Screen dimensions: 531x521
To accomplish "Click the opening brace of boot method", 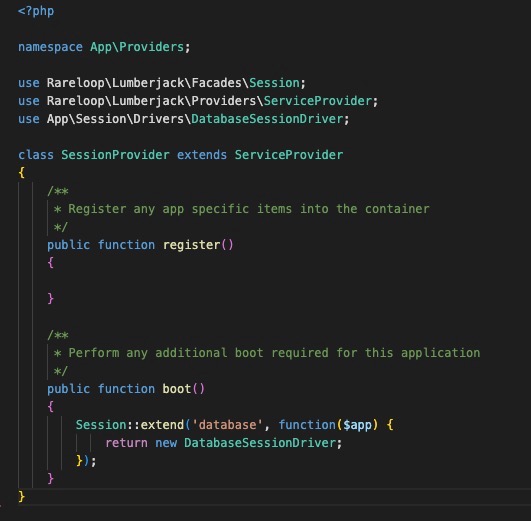I will pos(50,407).
